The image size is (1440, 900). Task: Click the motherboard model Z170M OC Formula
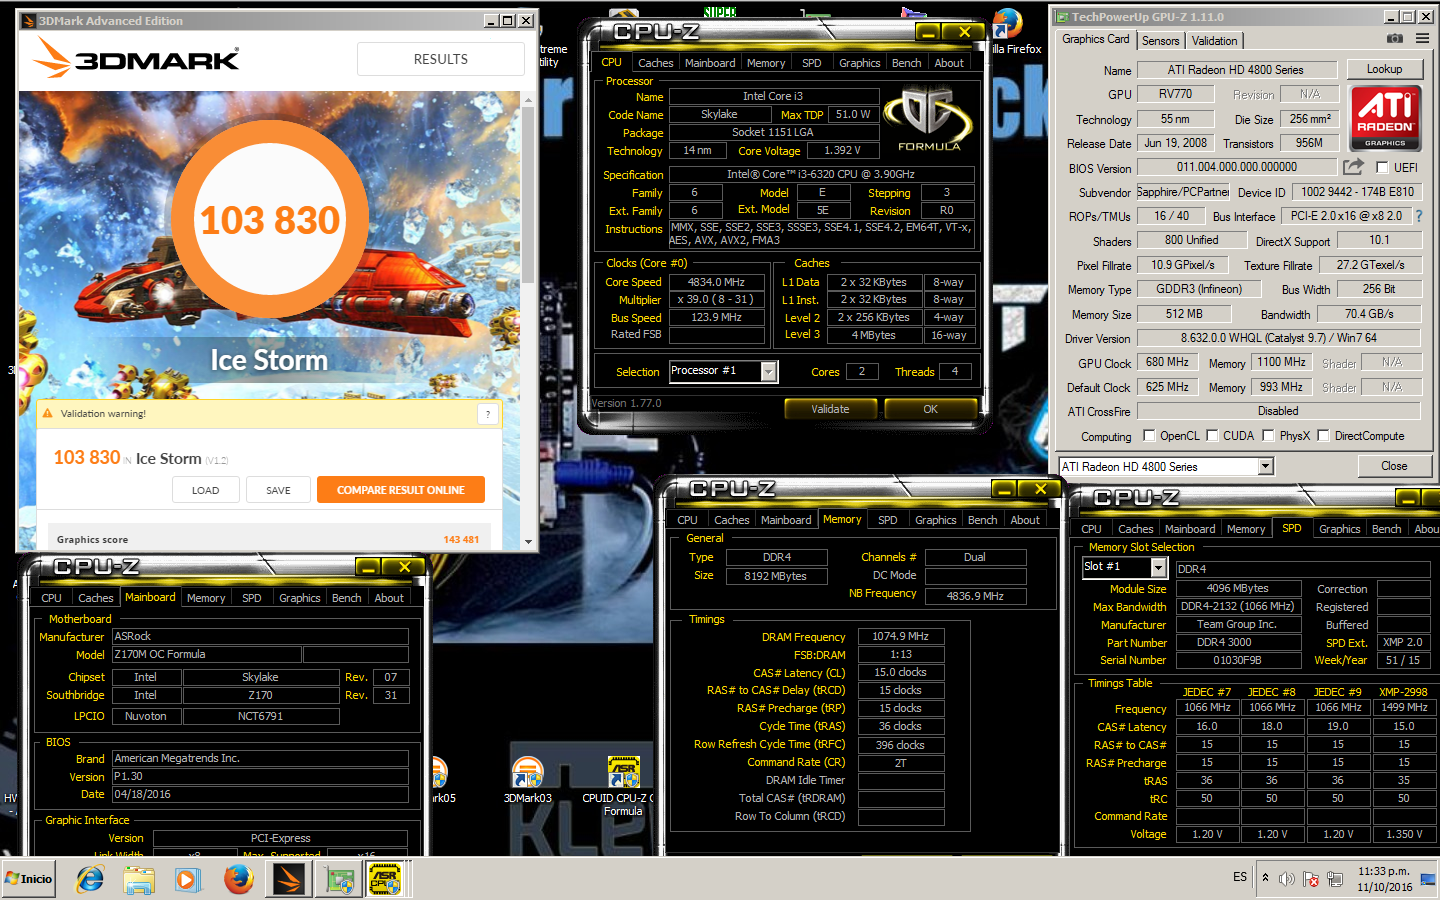coord(206,655)
